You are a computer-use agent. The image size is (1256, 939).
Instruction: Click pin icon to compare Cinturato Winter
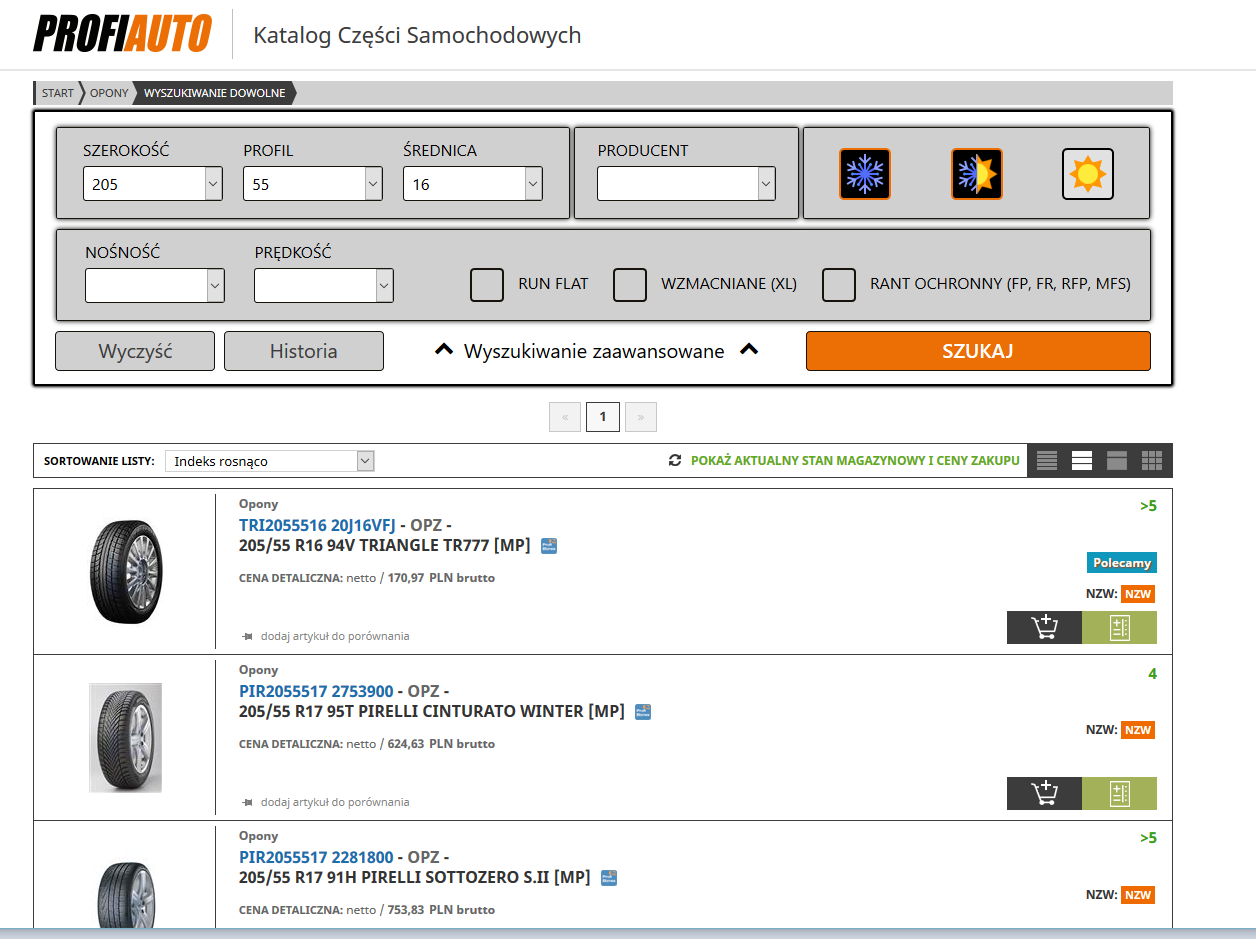(247, 802)
